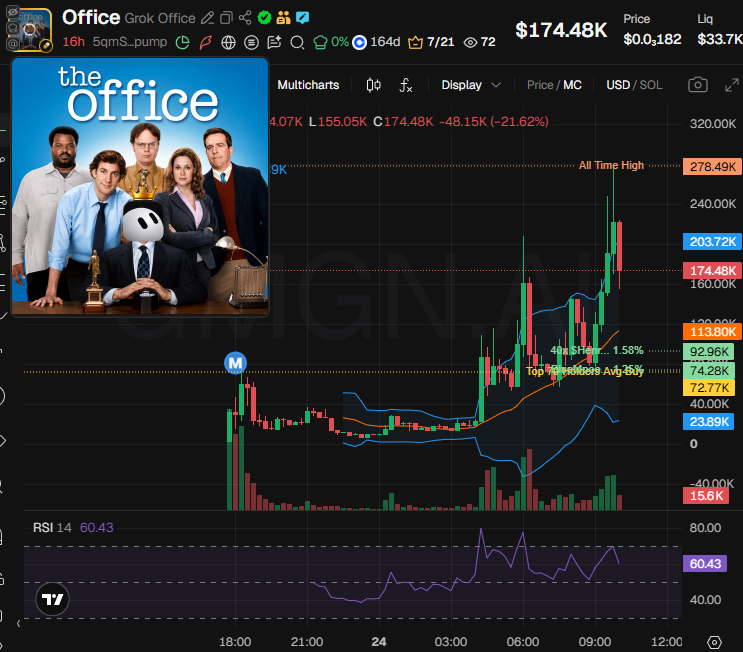
Task: Click the 23.89K blue price tag
Action: 708,422
